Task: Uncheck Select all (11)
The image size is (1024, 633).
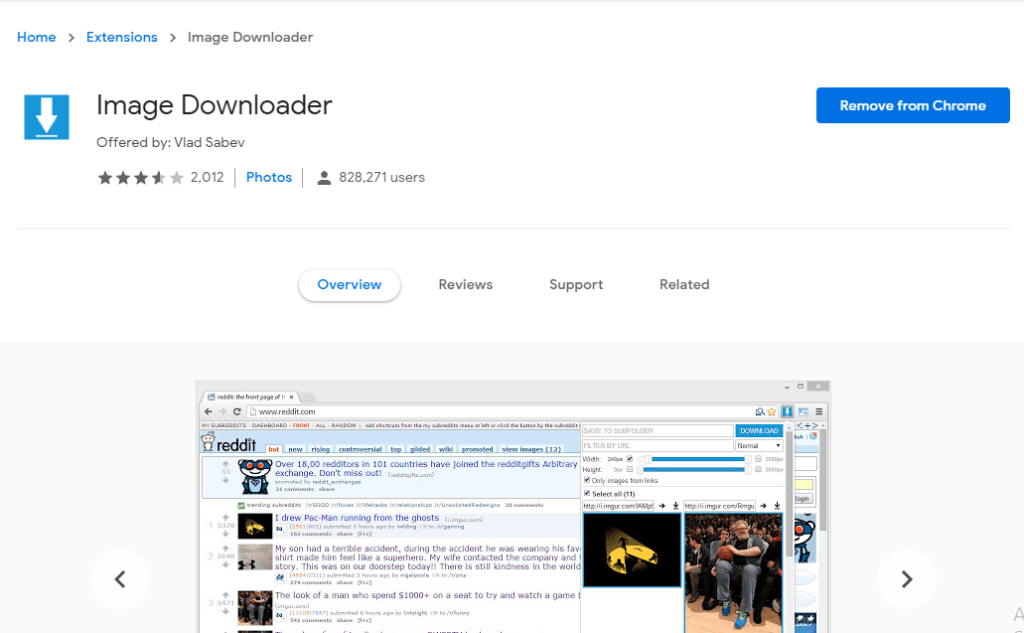Action: tap(587, 494)
